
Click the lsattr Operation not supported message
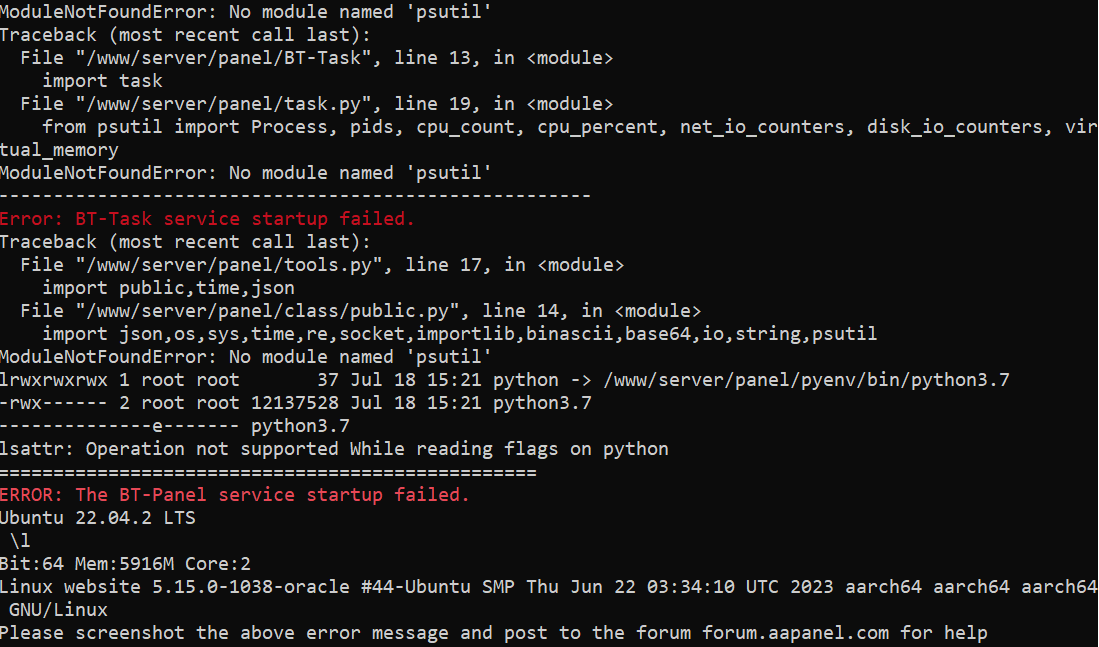(x=334, y=449)
